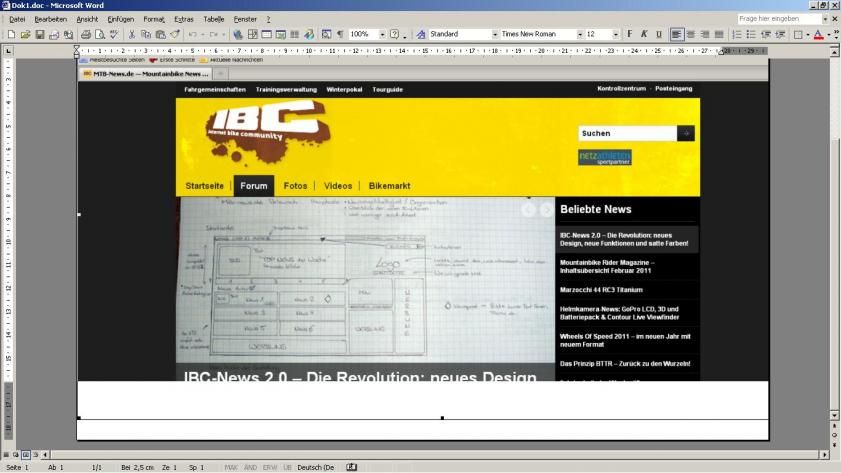Open the Fenster menu
Image resolution: width=841 pixels, height=473 pixels.
pyautogui.click(x=245, y=19)
